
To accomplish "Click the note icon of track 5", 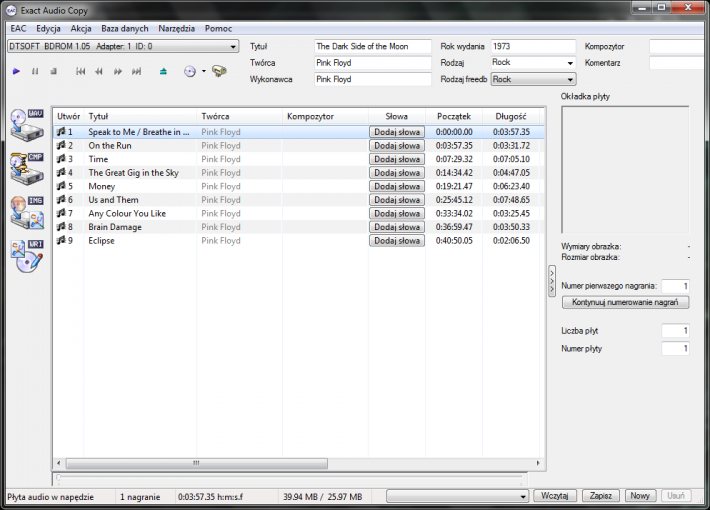I will [x=61, y=186].
